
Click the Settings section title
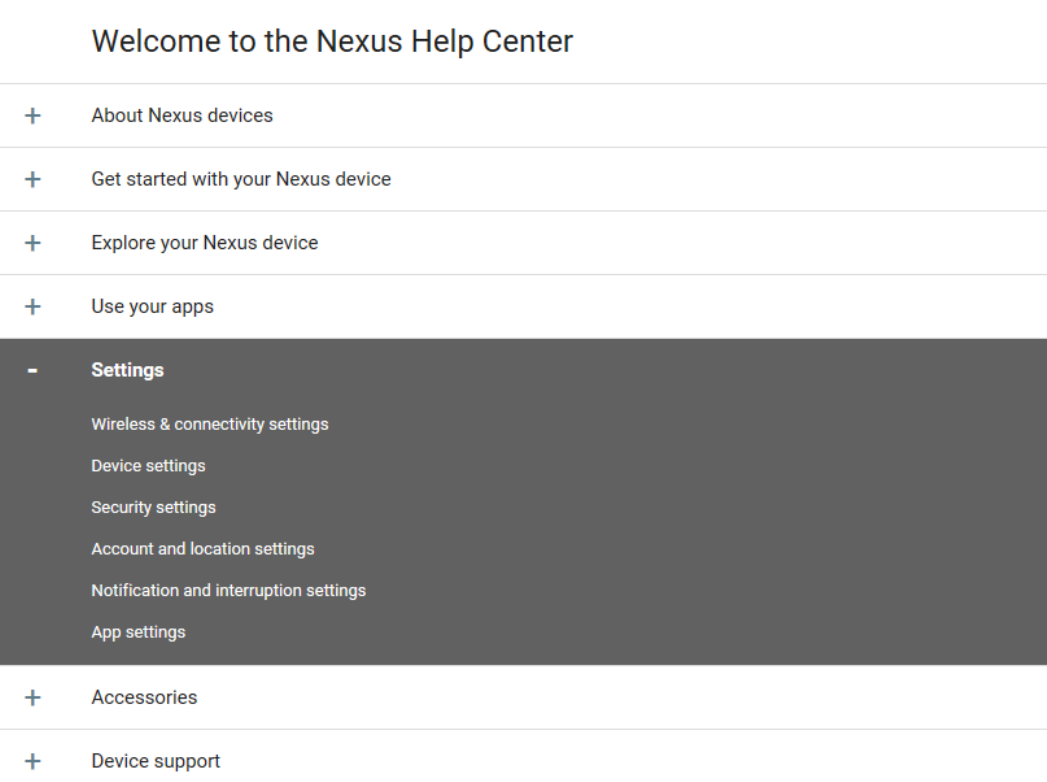tap(128, 370)
